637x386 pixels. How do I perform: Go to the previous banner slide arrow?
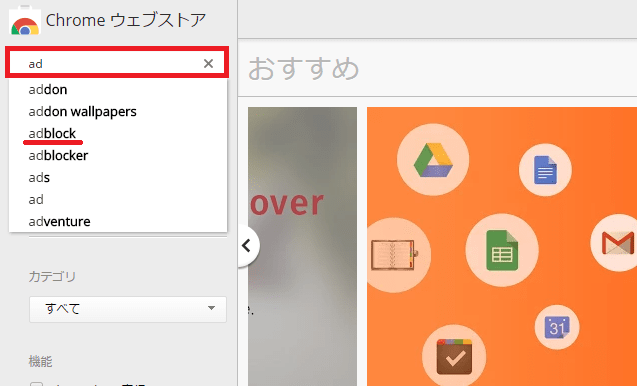pos(247,245)
